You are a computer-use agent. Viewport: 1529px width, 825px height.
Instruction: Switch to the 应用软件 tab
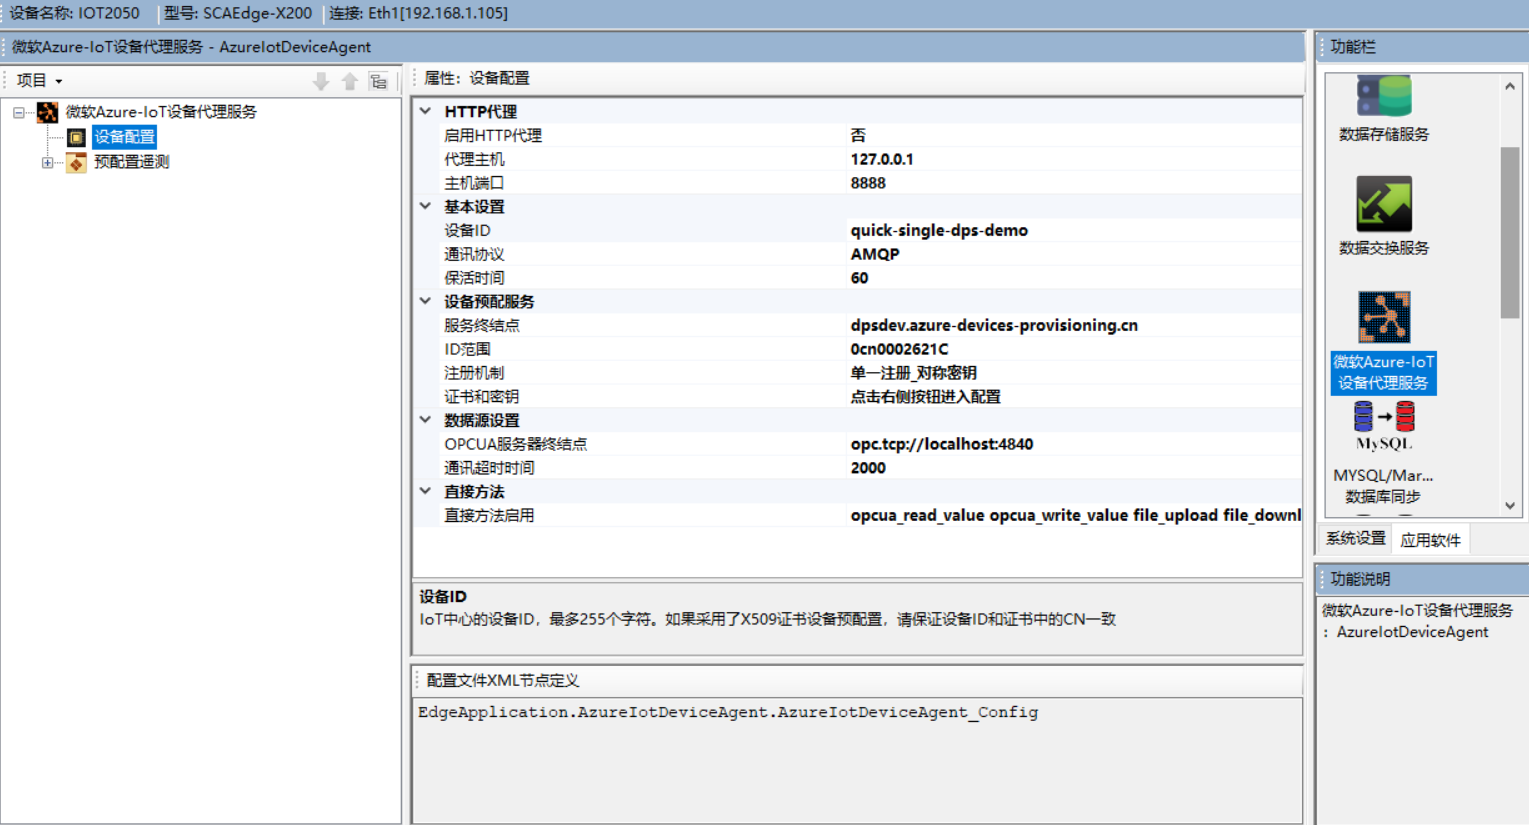pyautogui.click(x=1430, y=540)
